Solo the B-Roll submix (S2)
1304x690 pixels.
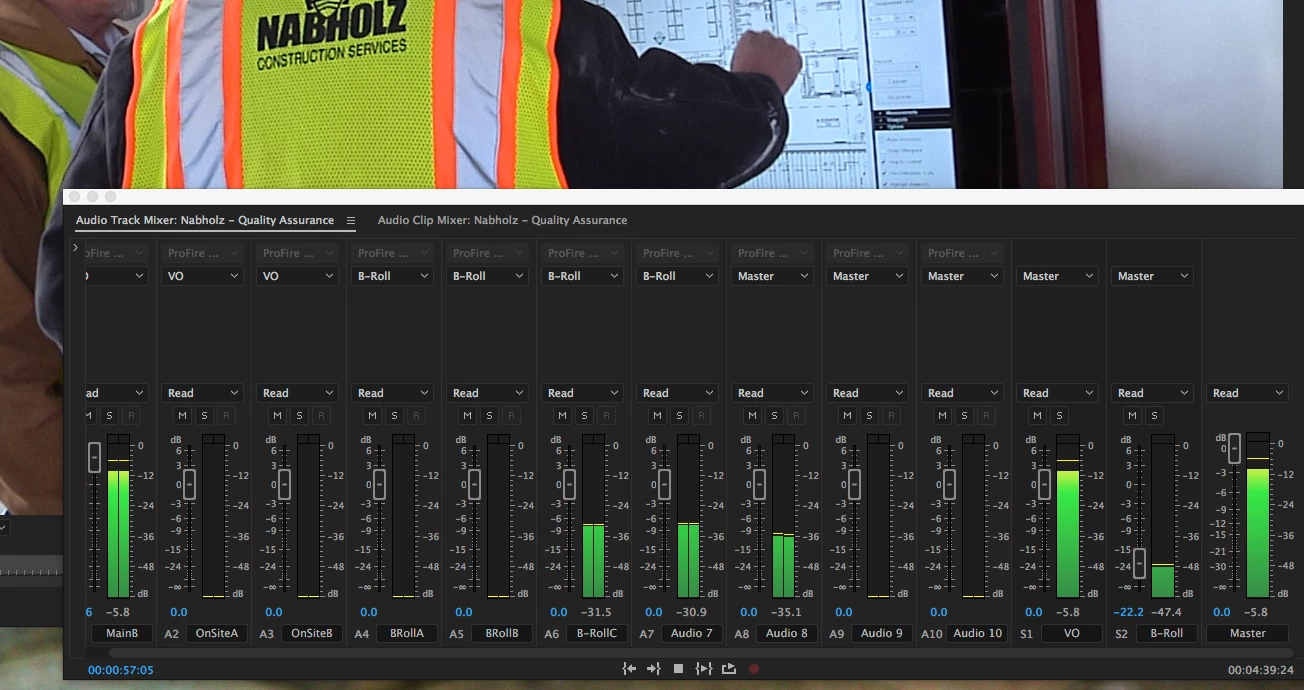(x=1154, y=416)
